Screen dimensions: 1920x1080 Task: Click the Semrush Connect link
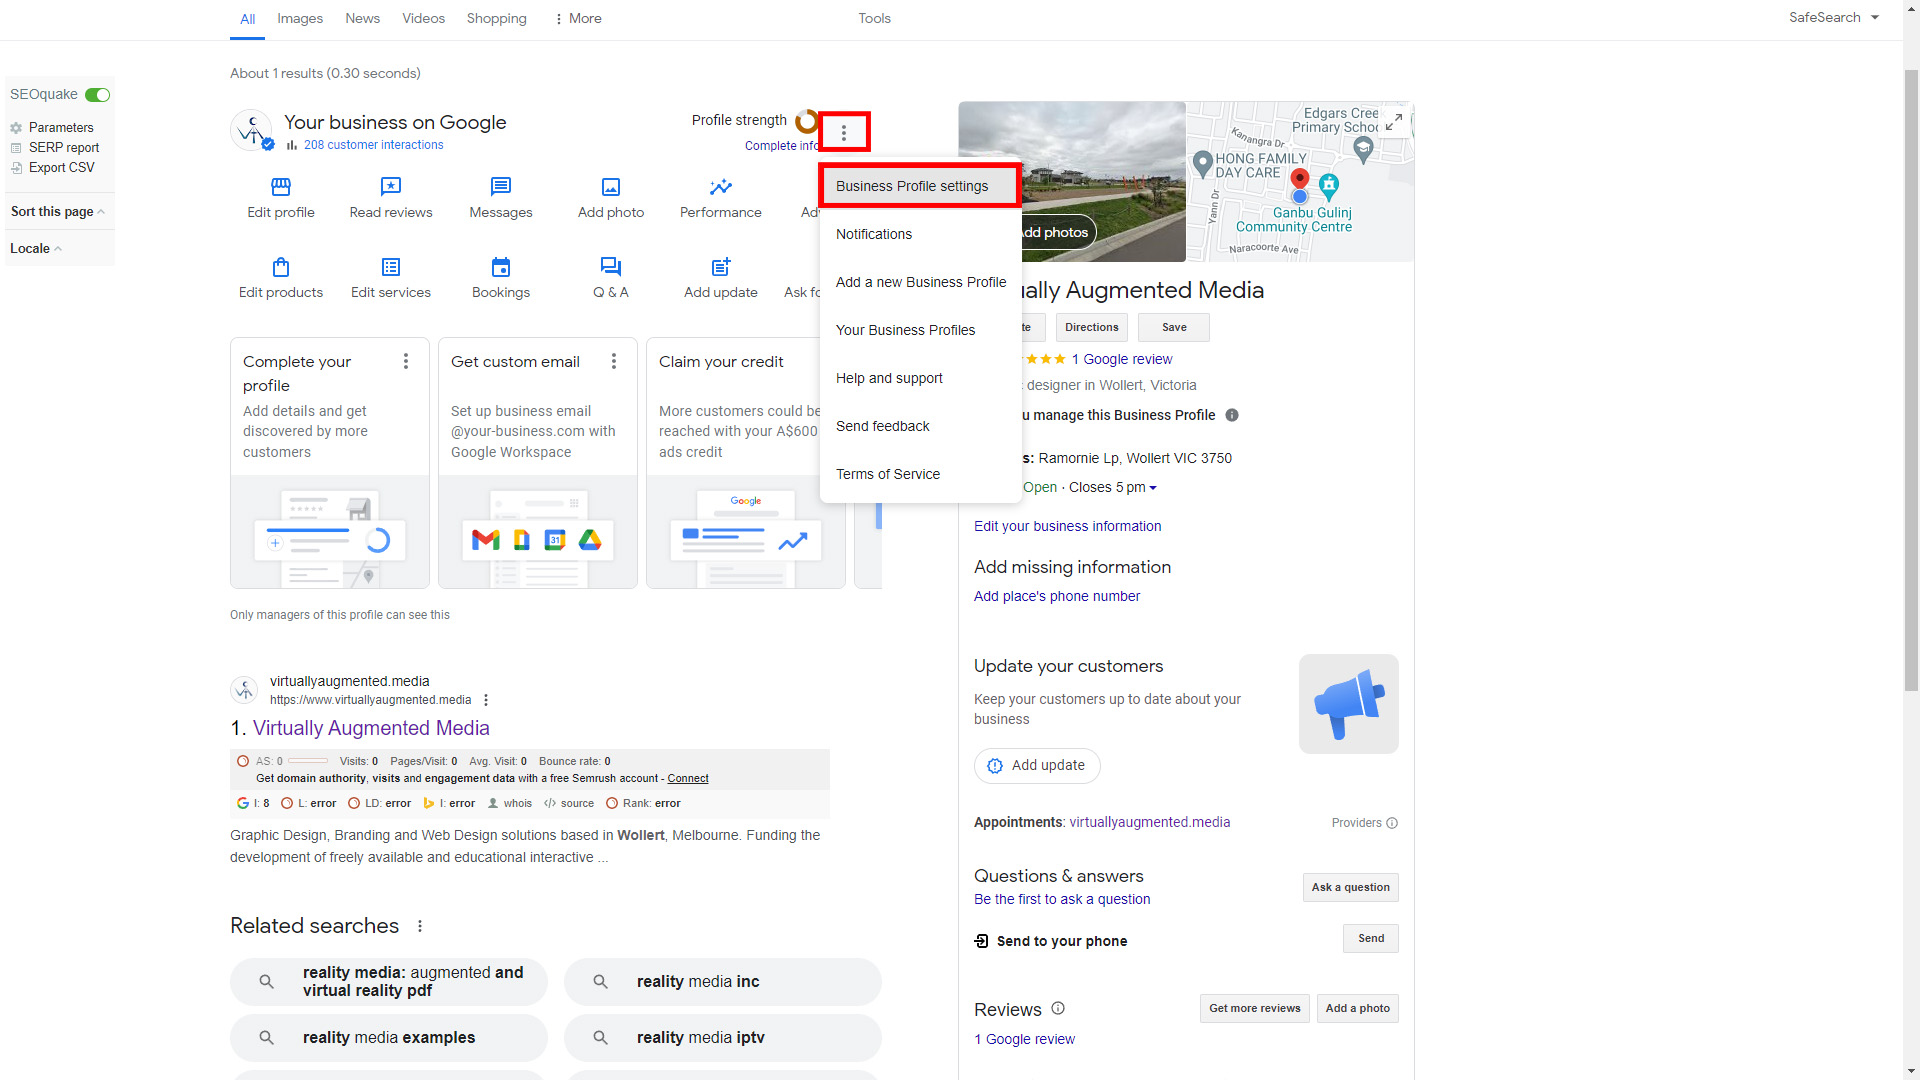[688, 779]
